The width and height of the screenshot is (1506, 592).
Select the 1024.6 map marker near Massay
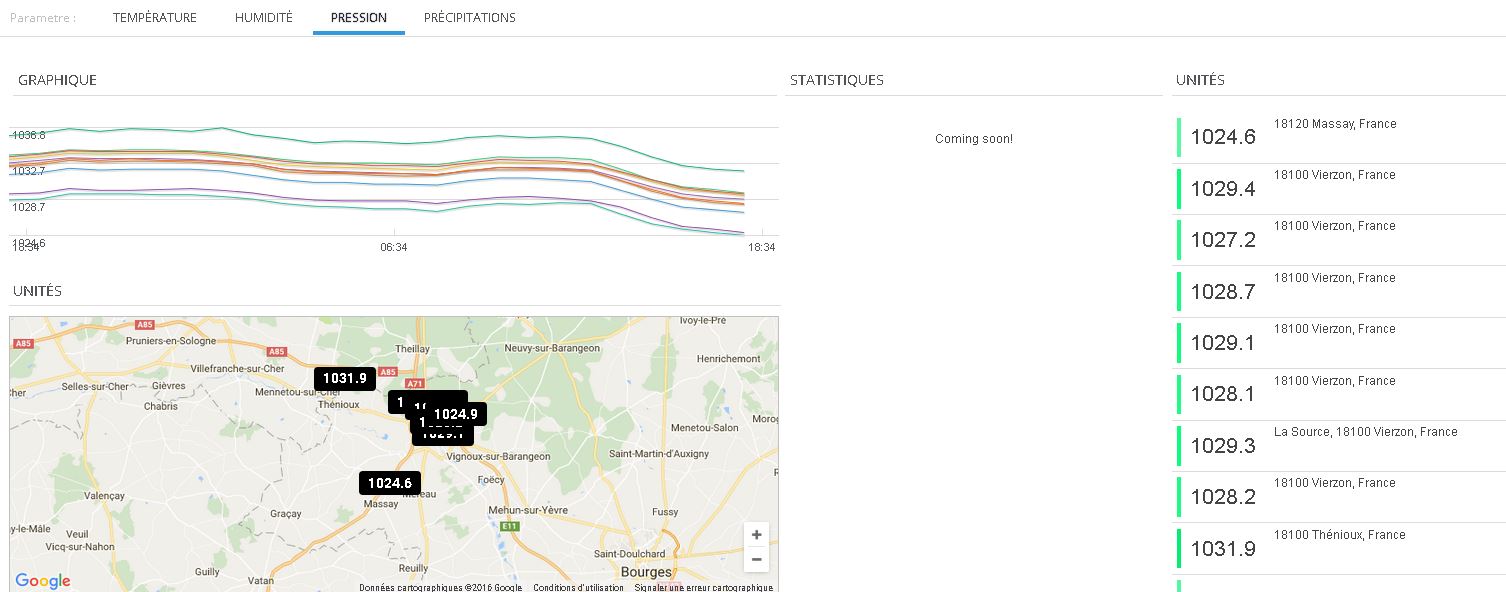coord(389,483)
